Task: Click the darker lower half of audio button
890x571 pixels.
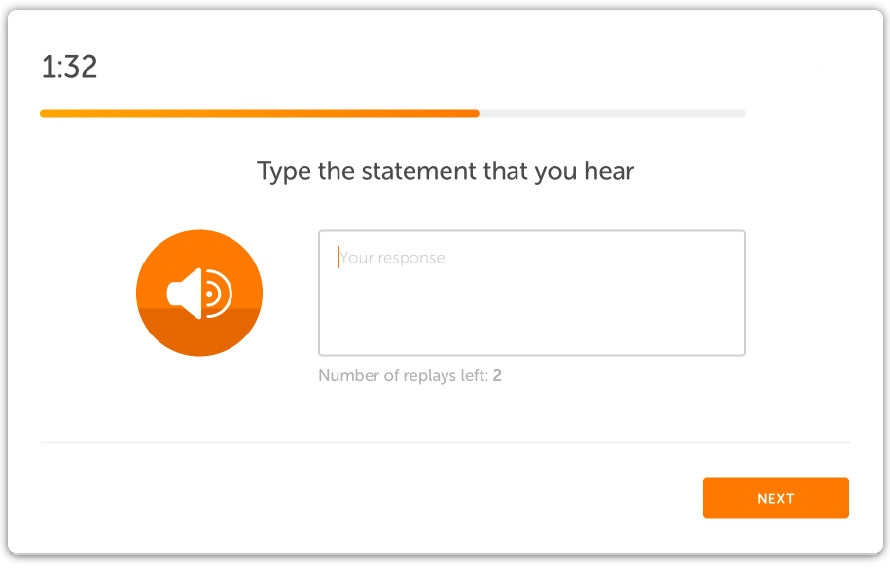Action: (199, 333)
